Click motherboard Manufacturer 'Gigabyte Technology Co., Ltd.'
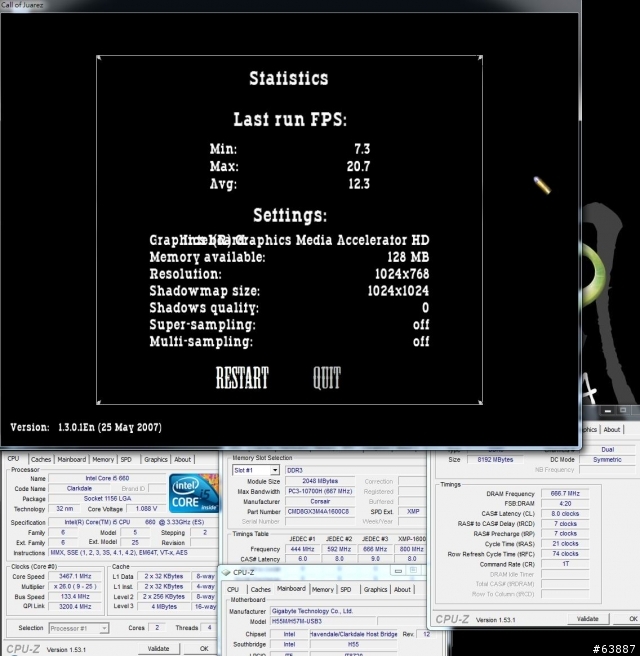640x657 pixels. (348, 611)
